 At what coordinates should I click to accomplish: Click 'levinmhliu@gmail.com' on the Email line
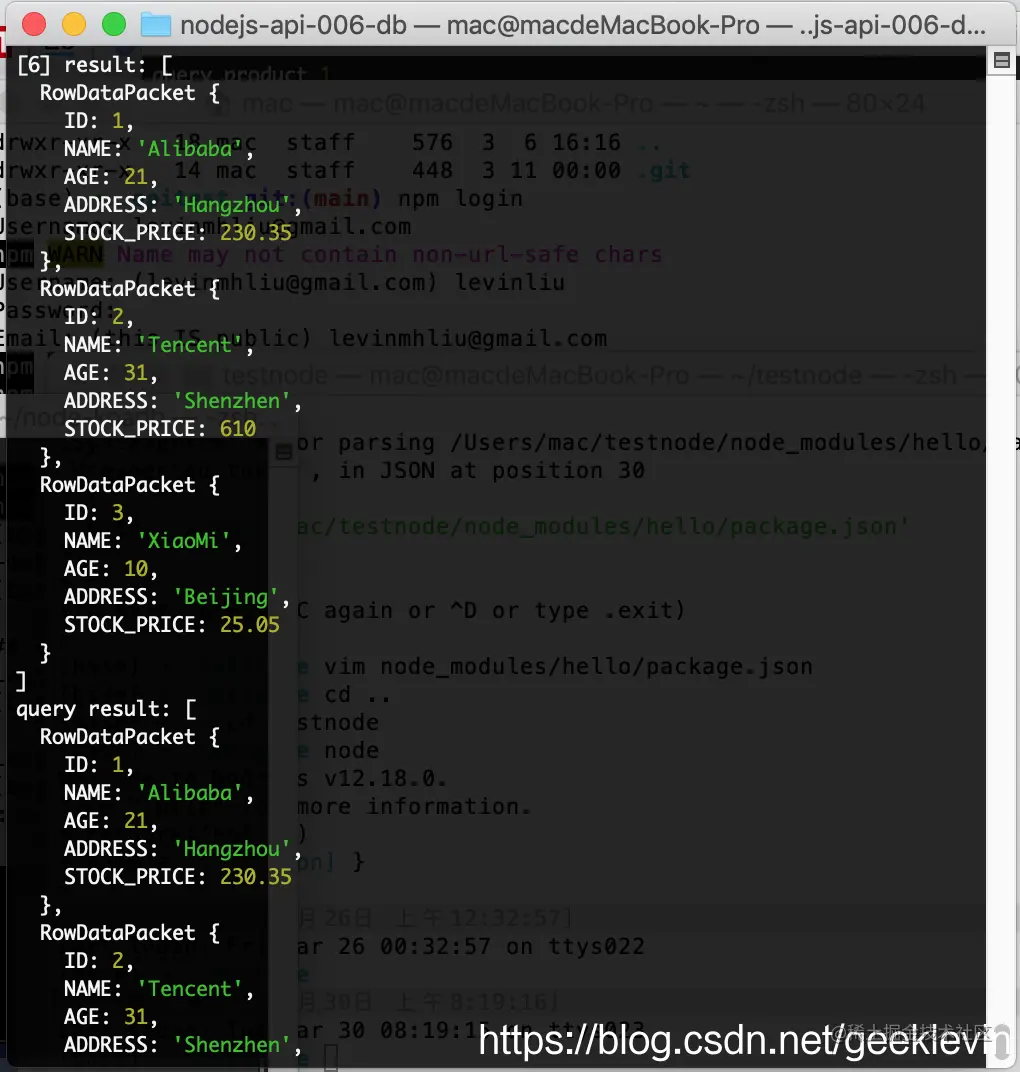click(x=468, y=338)
